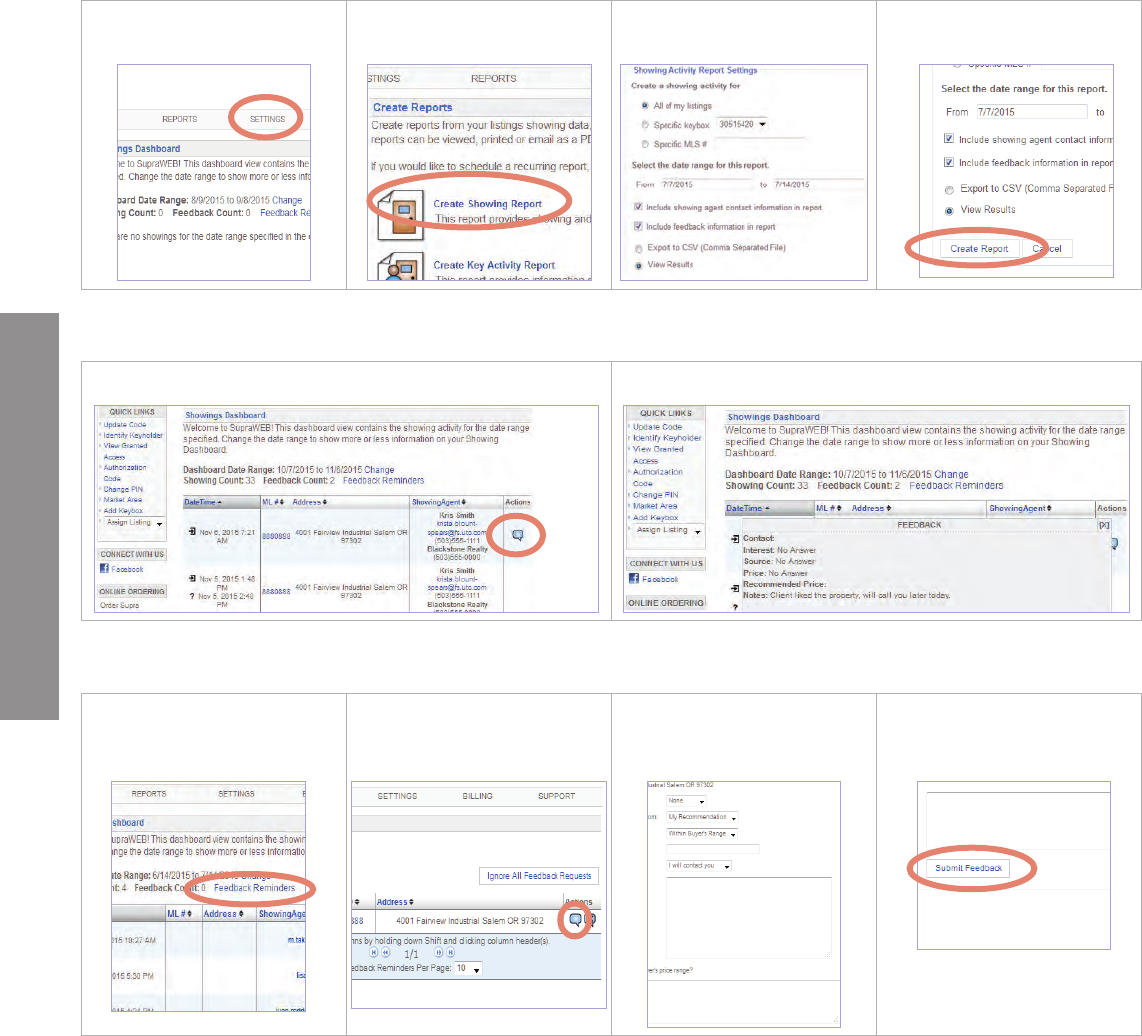Select Export to CSV radio above Create Report button
This screenshot has height=1036, width=1142.
(949, 189)
